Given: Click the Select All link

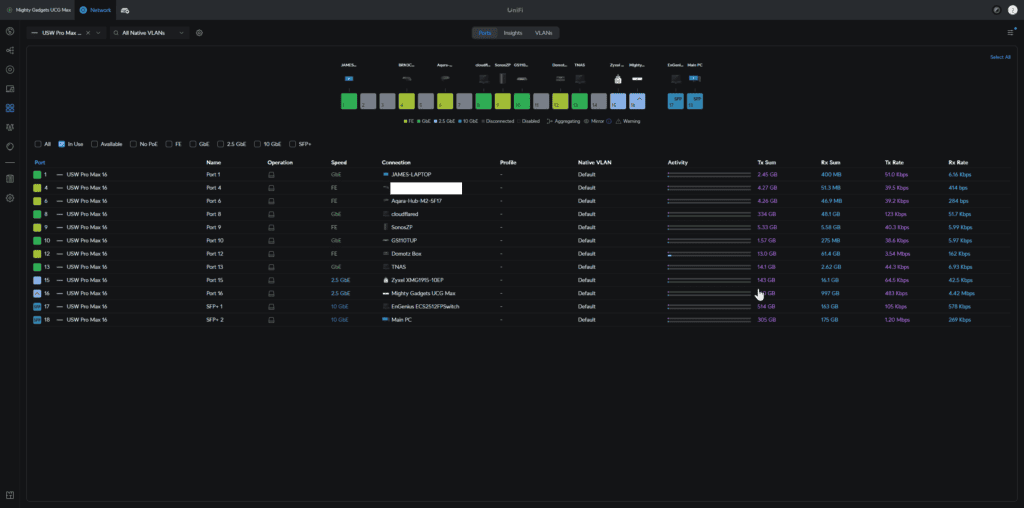Looking at the screenshot, I should coord(1000,57).
